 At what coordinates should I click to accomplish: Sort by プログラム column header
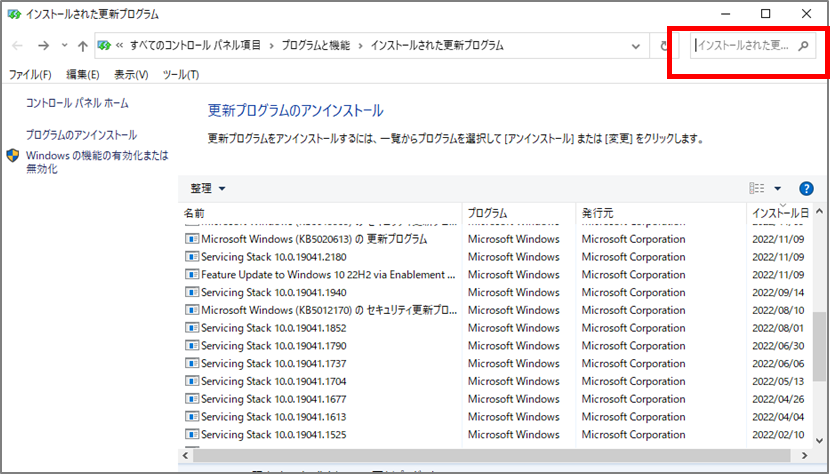pyautogui.click(x=519, y=213)
